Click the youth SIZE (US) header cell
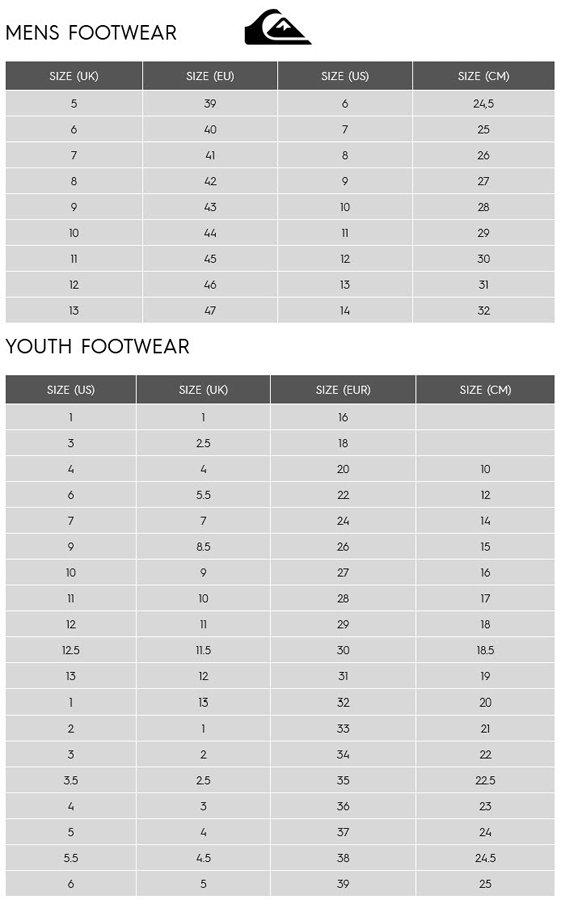Image resolution: width=561 pixels, height=900 pixels. [71, 390]
